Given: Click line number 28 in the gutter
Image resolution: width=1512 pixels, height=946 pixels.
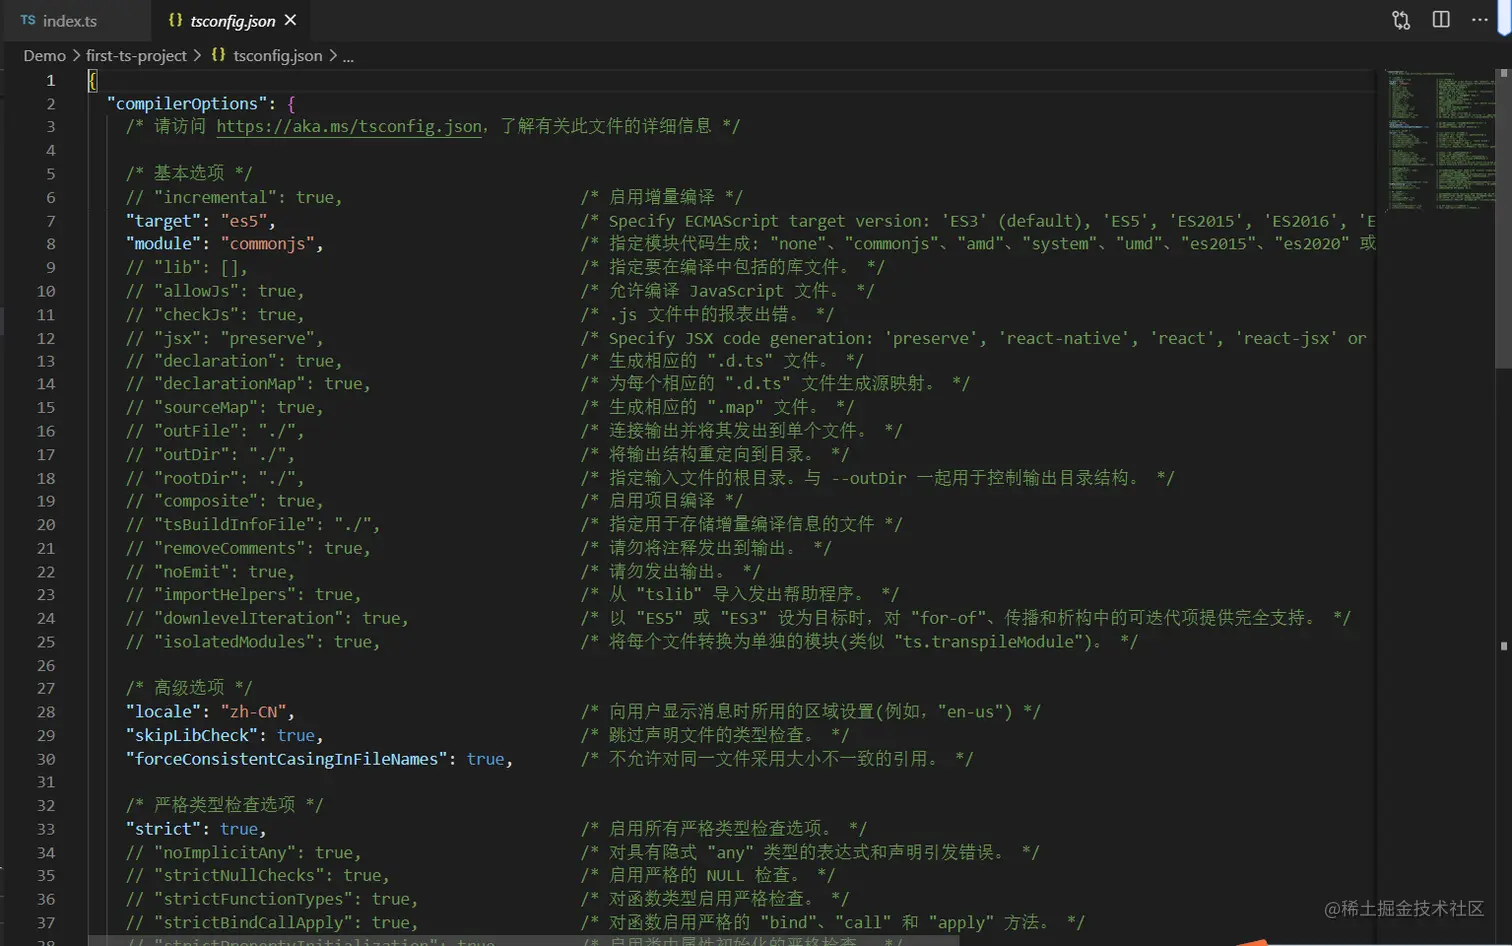Looking at the screenshot, I should pyautogui.click(x=46, y=712).
